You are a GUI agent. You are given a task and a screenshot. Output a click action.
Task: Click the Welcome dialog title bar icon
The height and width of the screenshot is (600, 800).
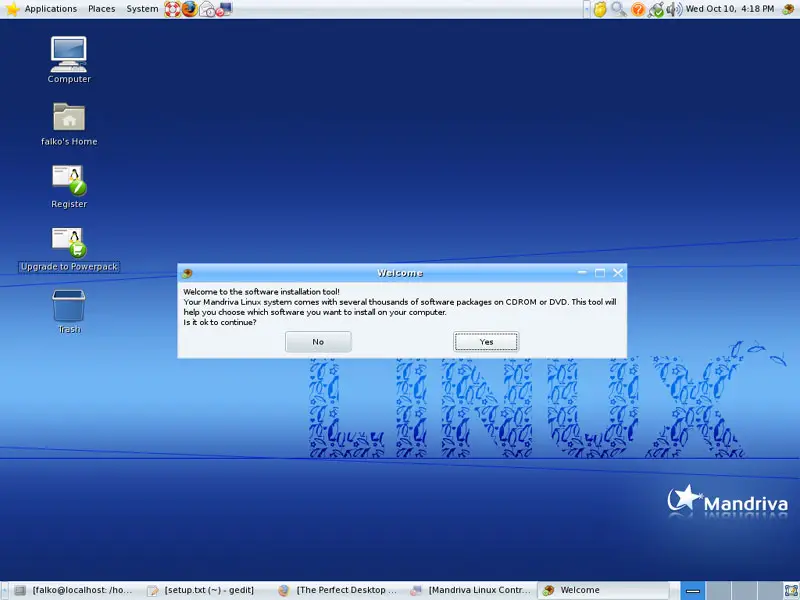coord(187,273)
